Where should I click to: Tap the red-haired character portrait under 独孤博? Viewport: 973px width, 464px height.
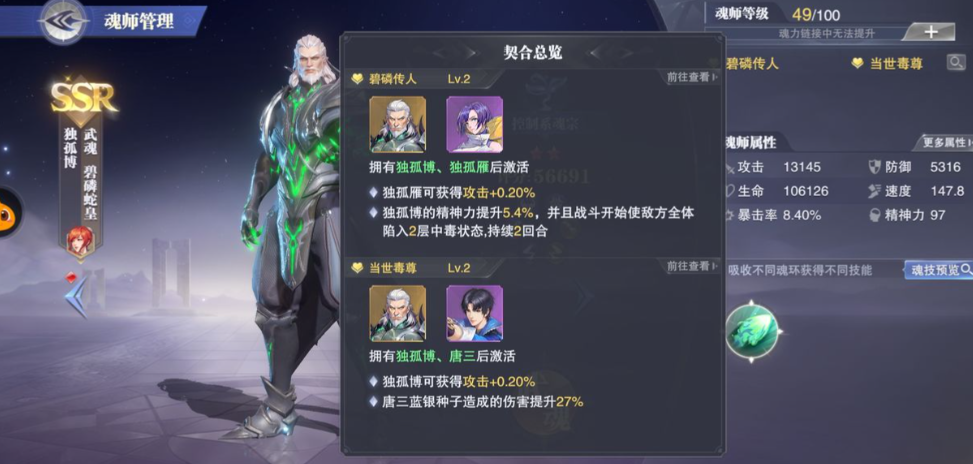click(81, 243)
